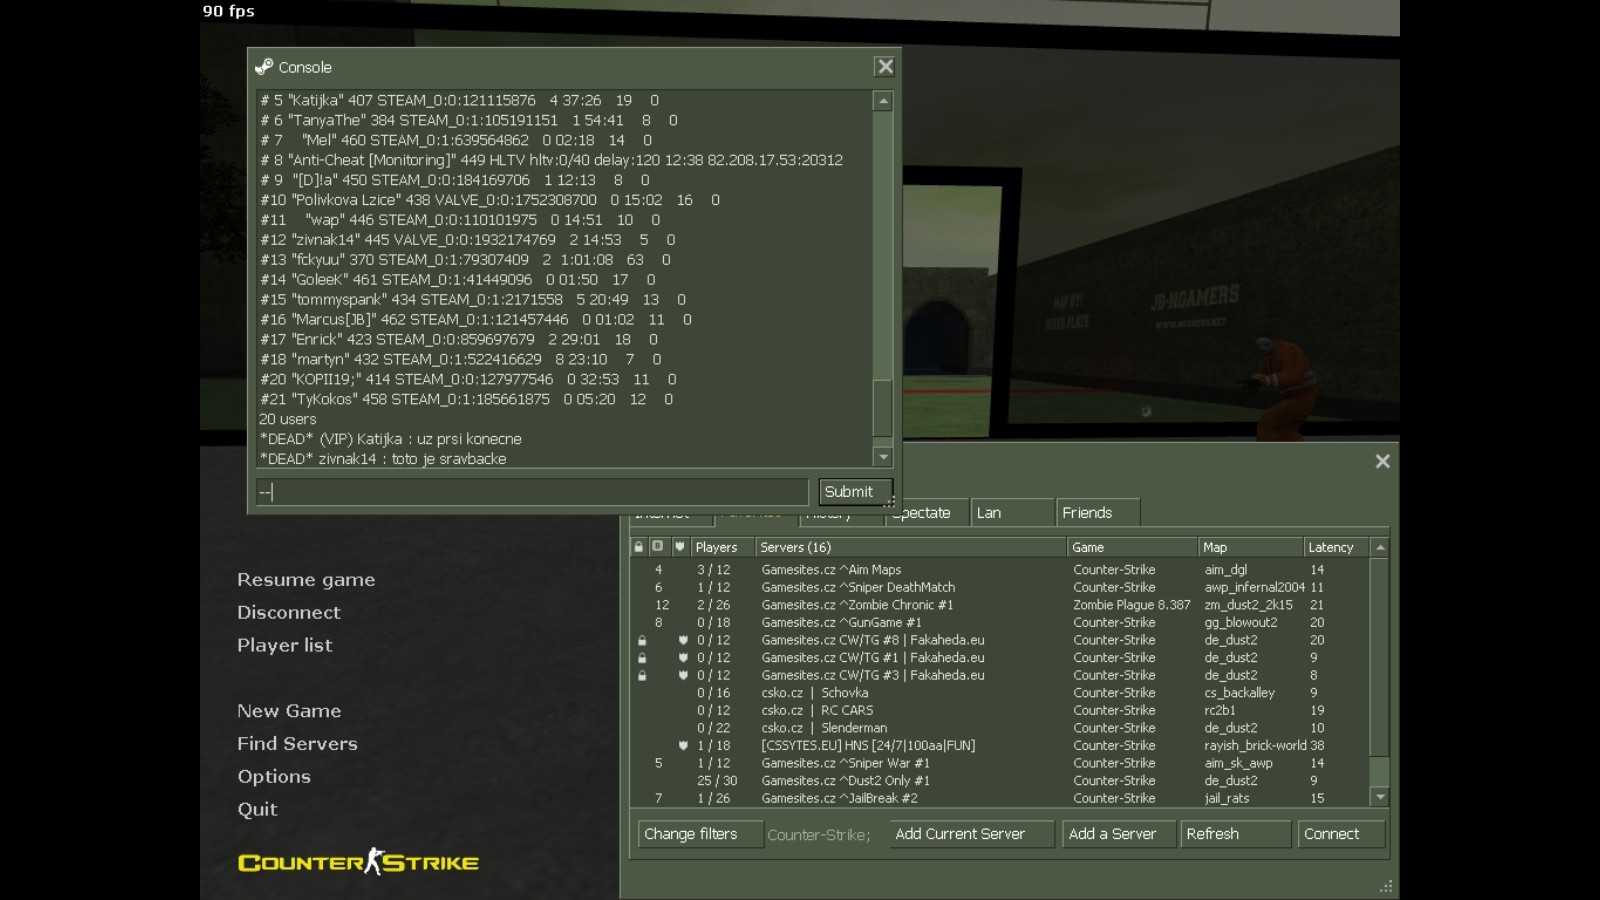
Task: Select Gamesites.cz ^GunGame #1 server
Action: [x=1000, y=623]
